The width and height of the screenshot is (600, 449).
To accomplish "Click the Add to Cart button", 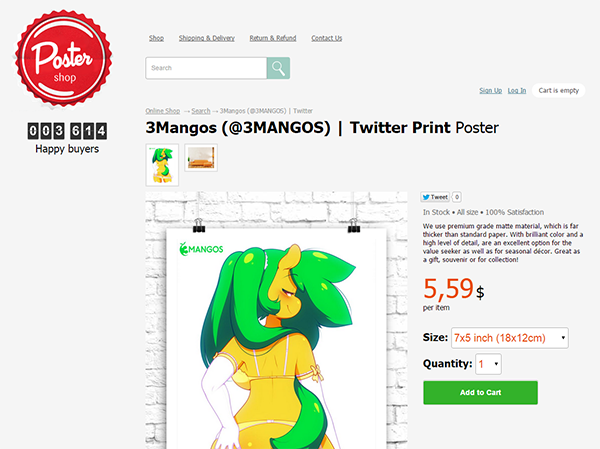I will (x=480, y=392).
